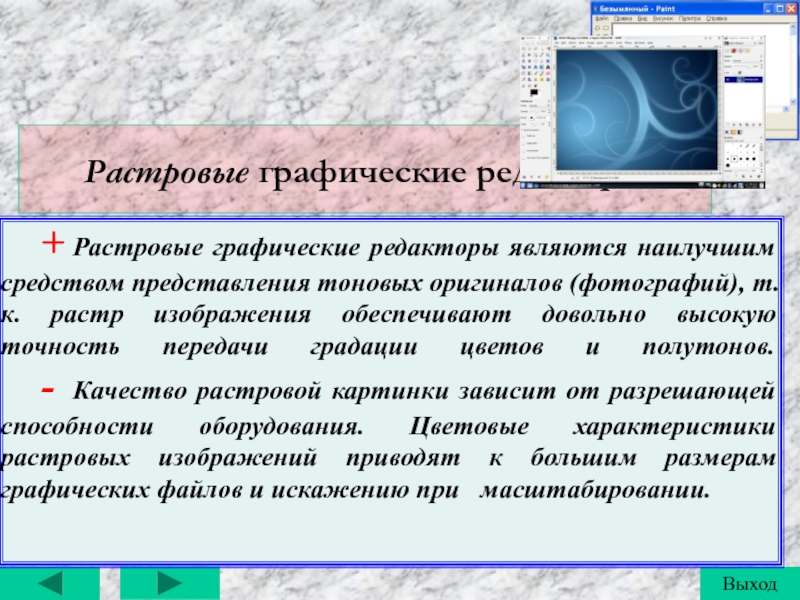Maximize the Paint window

(780, 9)
